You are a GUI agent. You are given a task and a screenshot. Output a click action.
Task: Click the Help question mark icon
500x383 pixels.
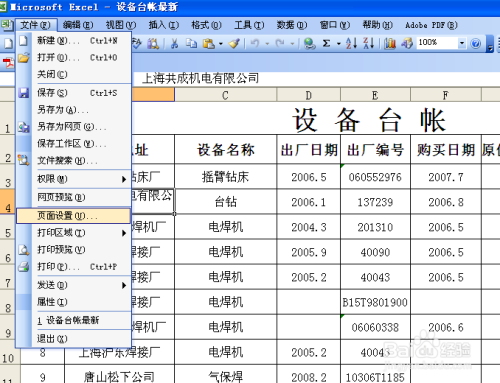click(475, 43)
